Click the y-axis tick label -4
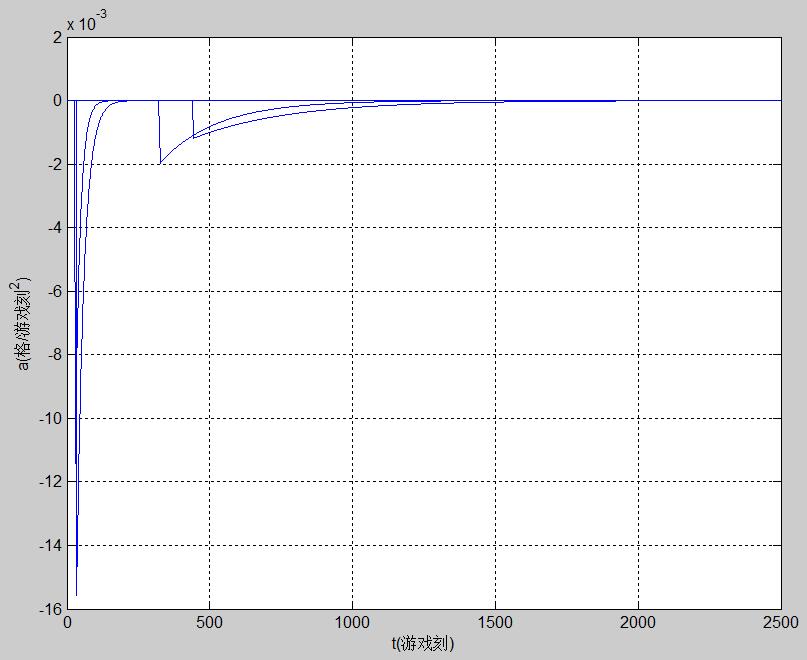807x660 pixels. coord(55,228)
